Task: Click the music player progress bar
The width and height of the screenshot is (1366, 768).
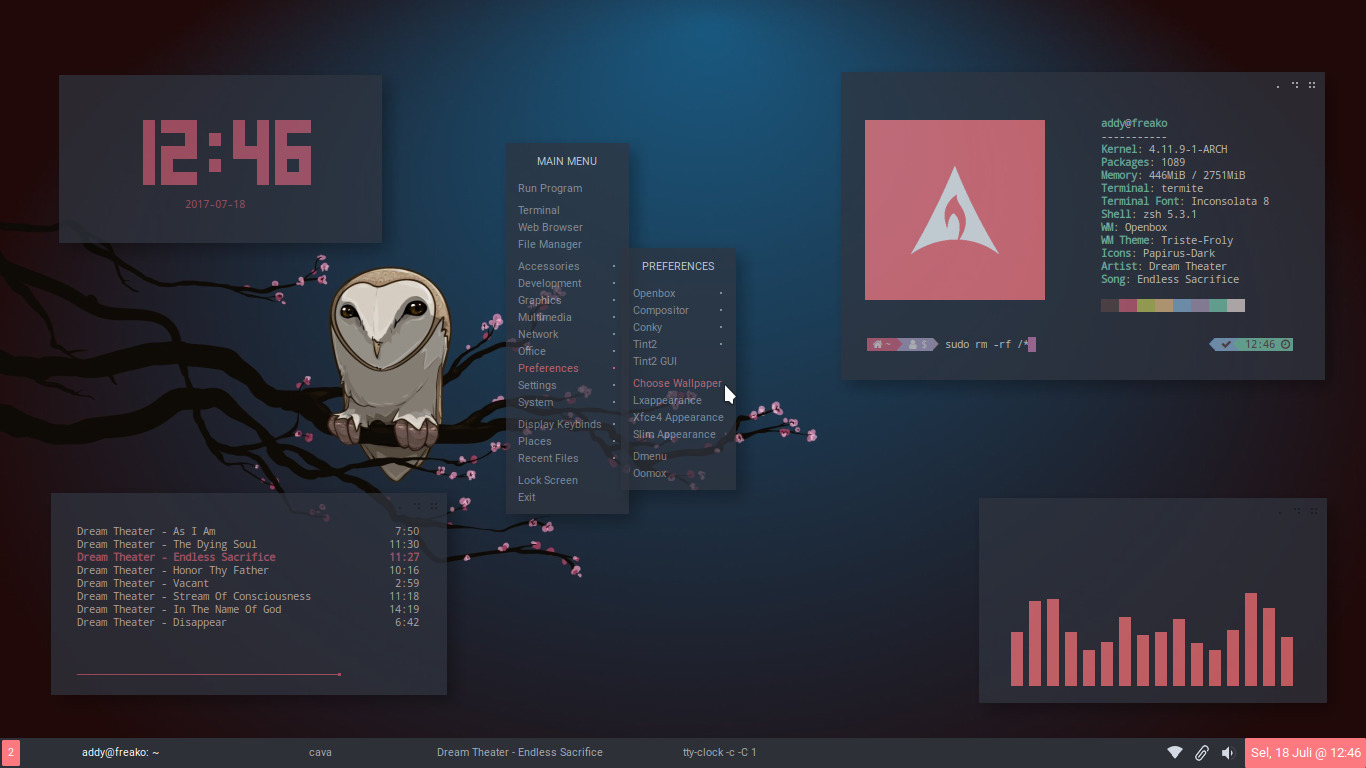Action: click(x=209, y=674)
